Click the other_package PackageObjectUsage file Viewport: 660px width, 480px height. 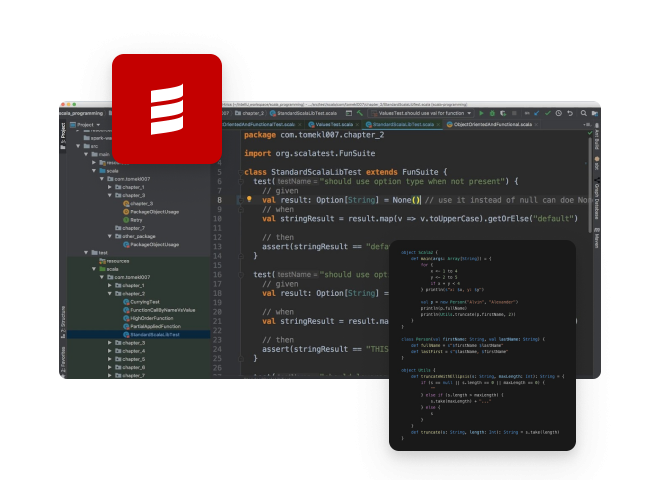(151, 245)
